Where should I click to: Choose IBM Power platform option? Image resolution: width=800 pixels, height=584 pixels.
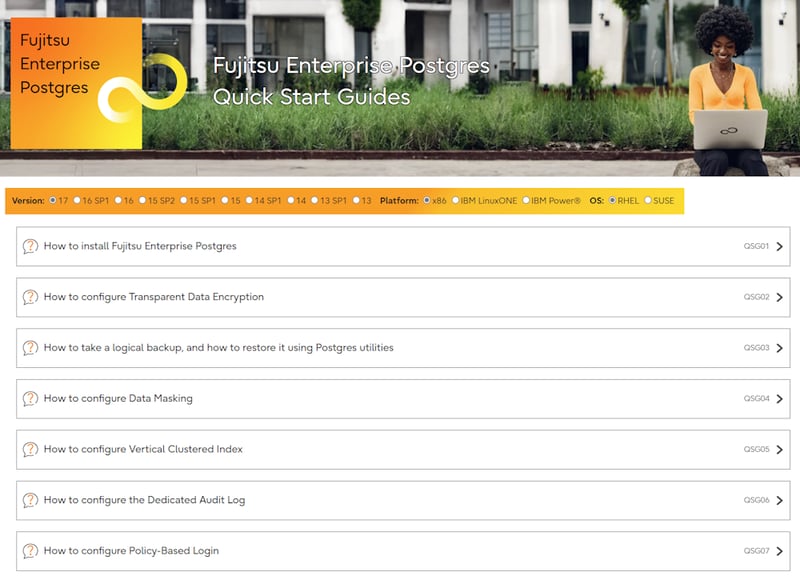(x=526, y=200)
